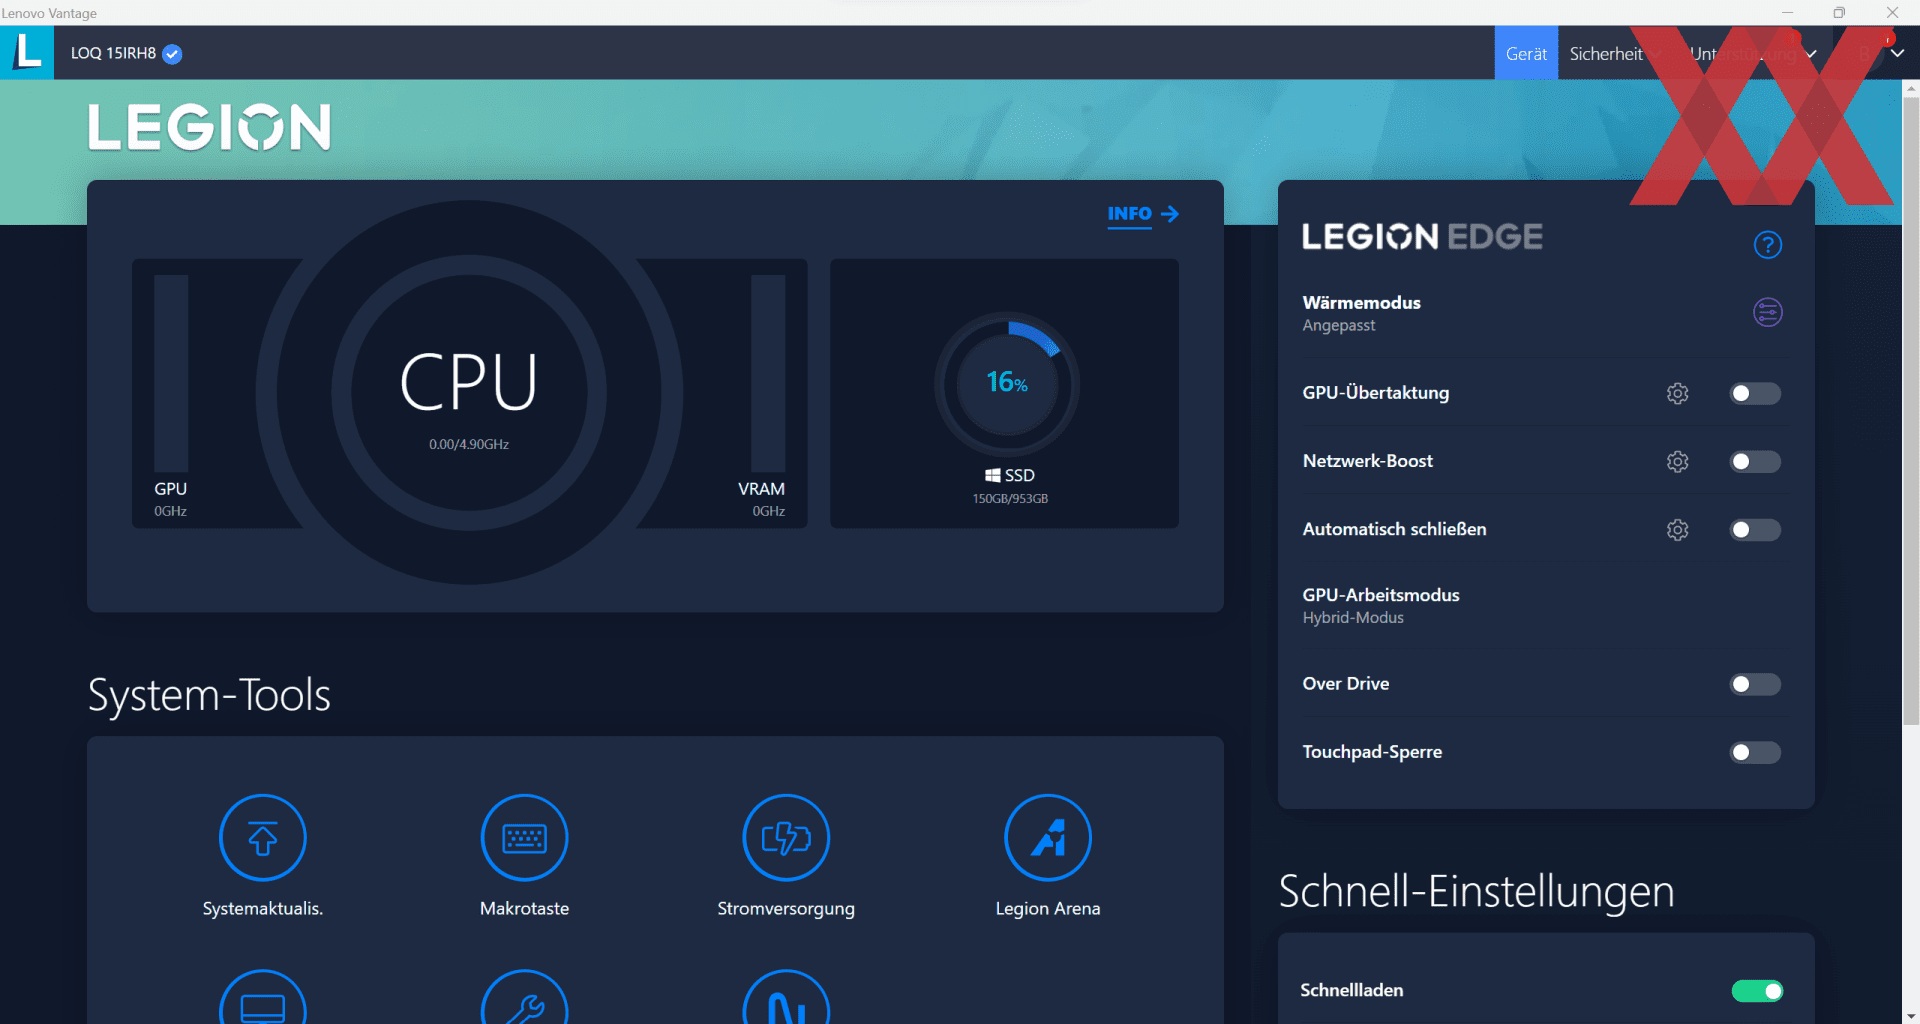This screenshot has width=1920, height=1024.
Task: Click the 150GB/953GB storage text
Action: [x=1010, y=499]
